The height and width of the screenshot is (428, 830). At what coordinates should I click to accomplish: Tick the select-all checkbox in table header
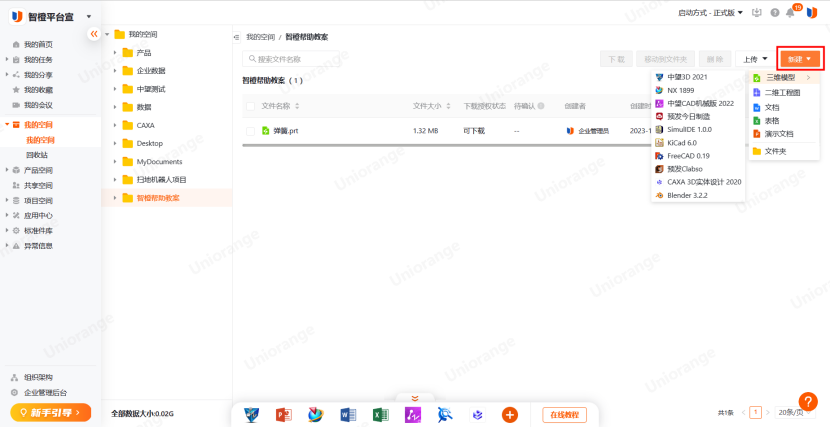251,106
